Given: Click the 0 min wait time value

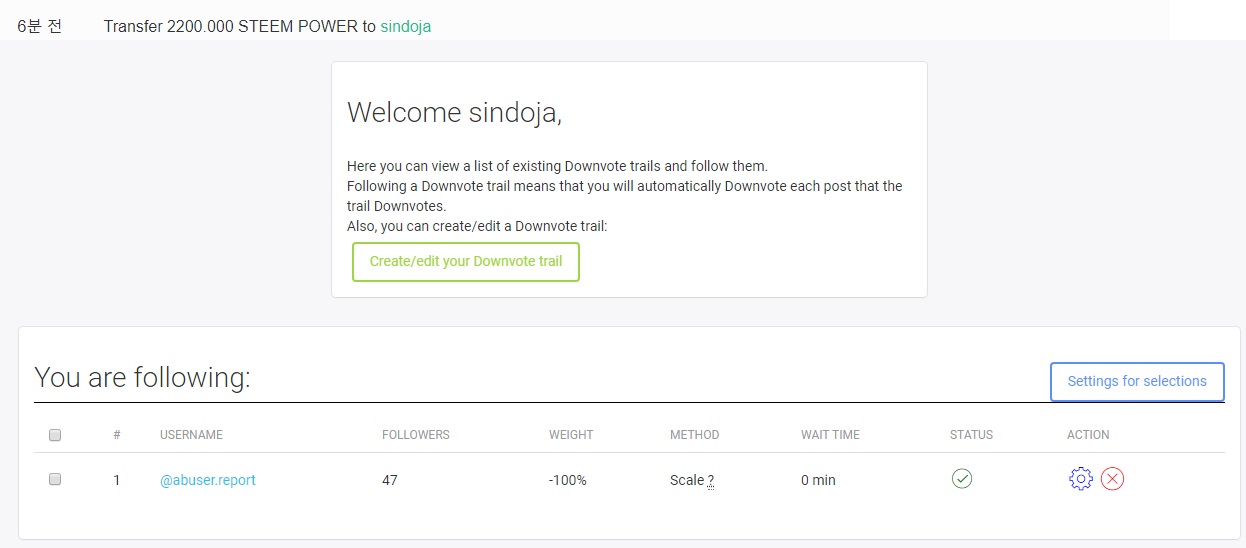Looking at the screenshot, I should (x=818, y=480).
